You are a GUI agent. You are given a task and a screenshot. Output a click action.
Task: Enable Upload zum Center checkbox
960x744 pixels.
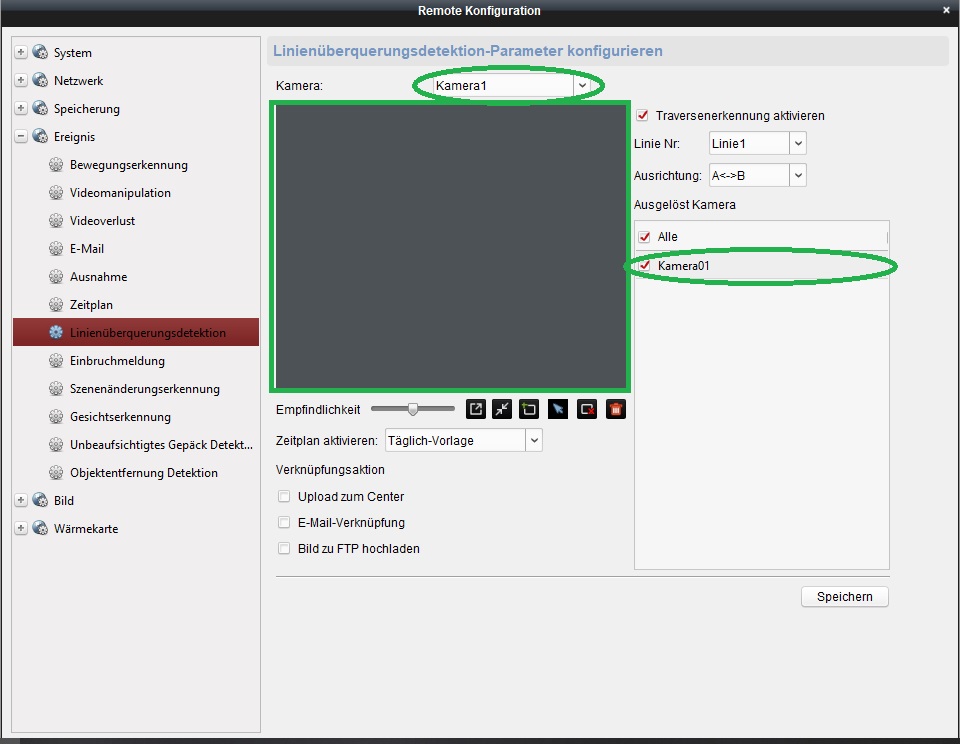(x=285, y=497)
